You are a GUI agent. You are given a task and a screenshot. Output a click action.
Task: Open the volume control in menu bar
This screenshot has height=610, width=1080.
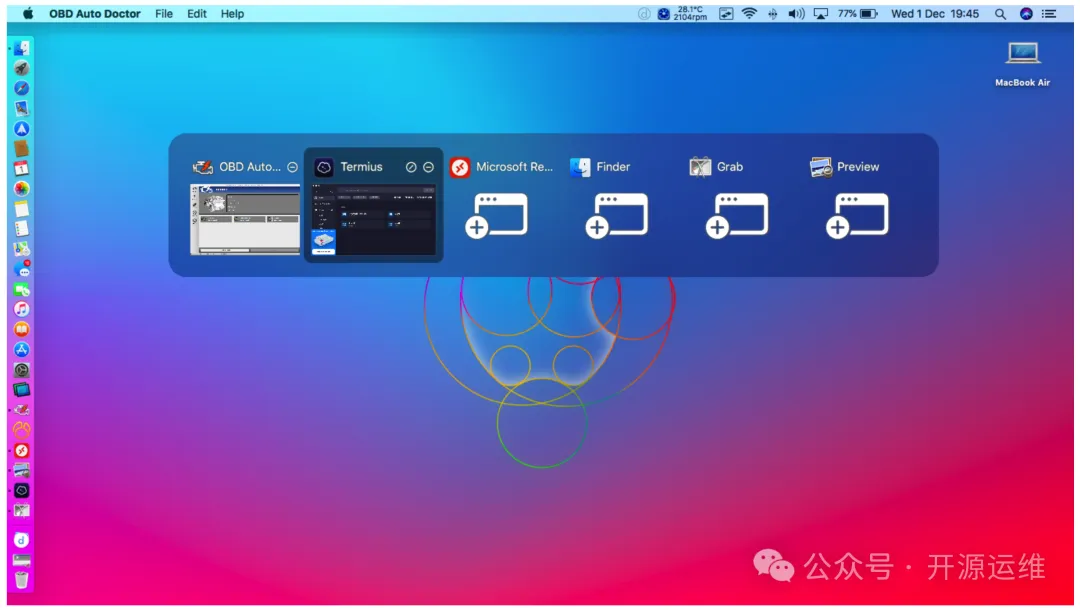click(796, 14)
